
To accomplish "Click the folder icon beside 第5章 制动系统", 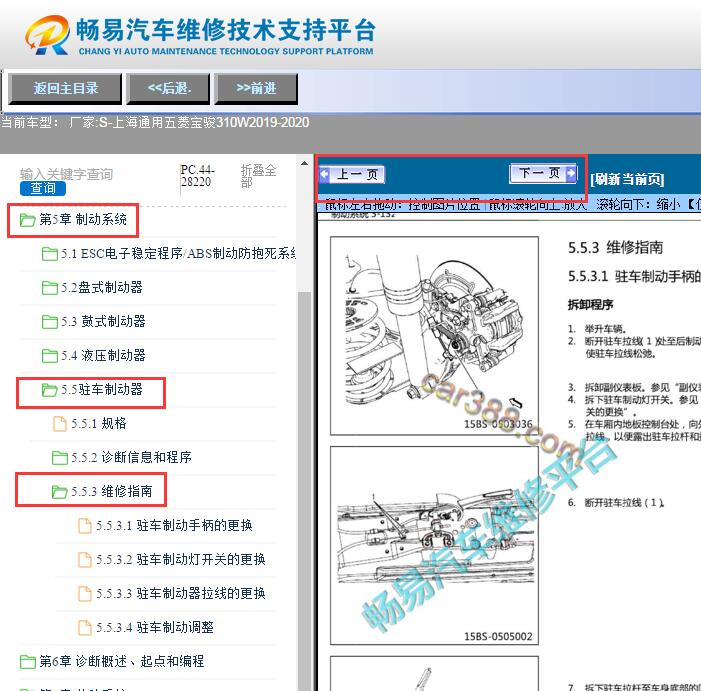I will [x=28, y=220].
